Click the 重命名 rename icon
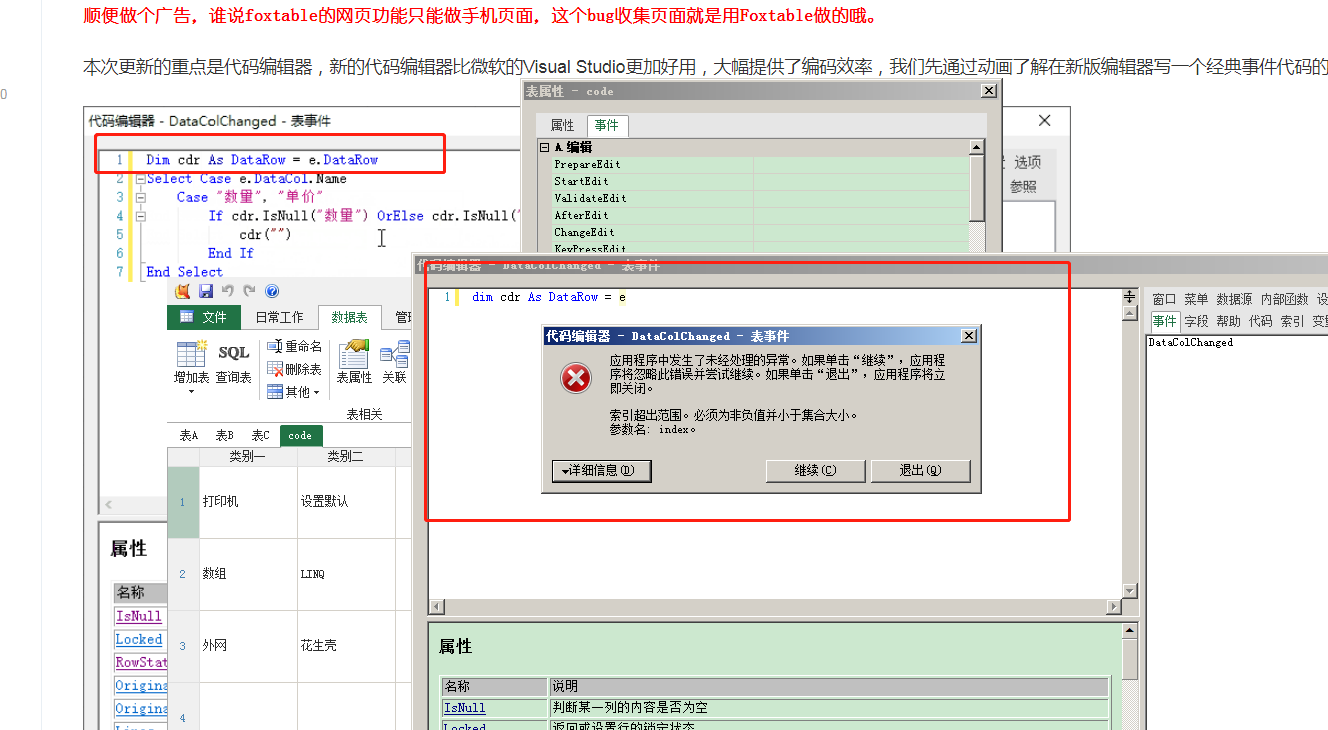 [275, 346]
